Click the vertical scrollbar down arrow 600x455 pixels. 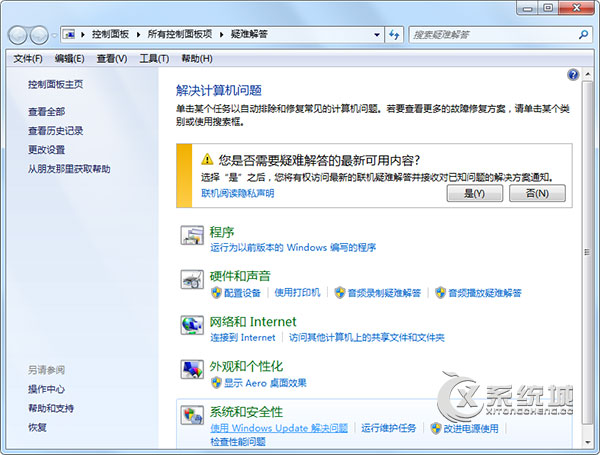[587, 442]
